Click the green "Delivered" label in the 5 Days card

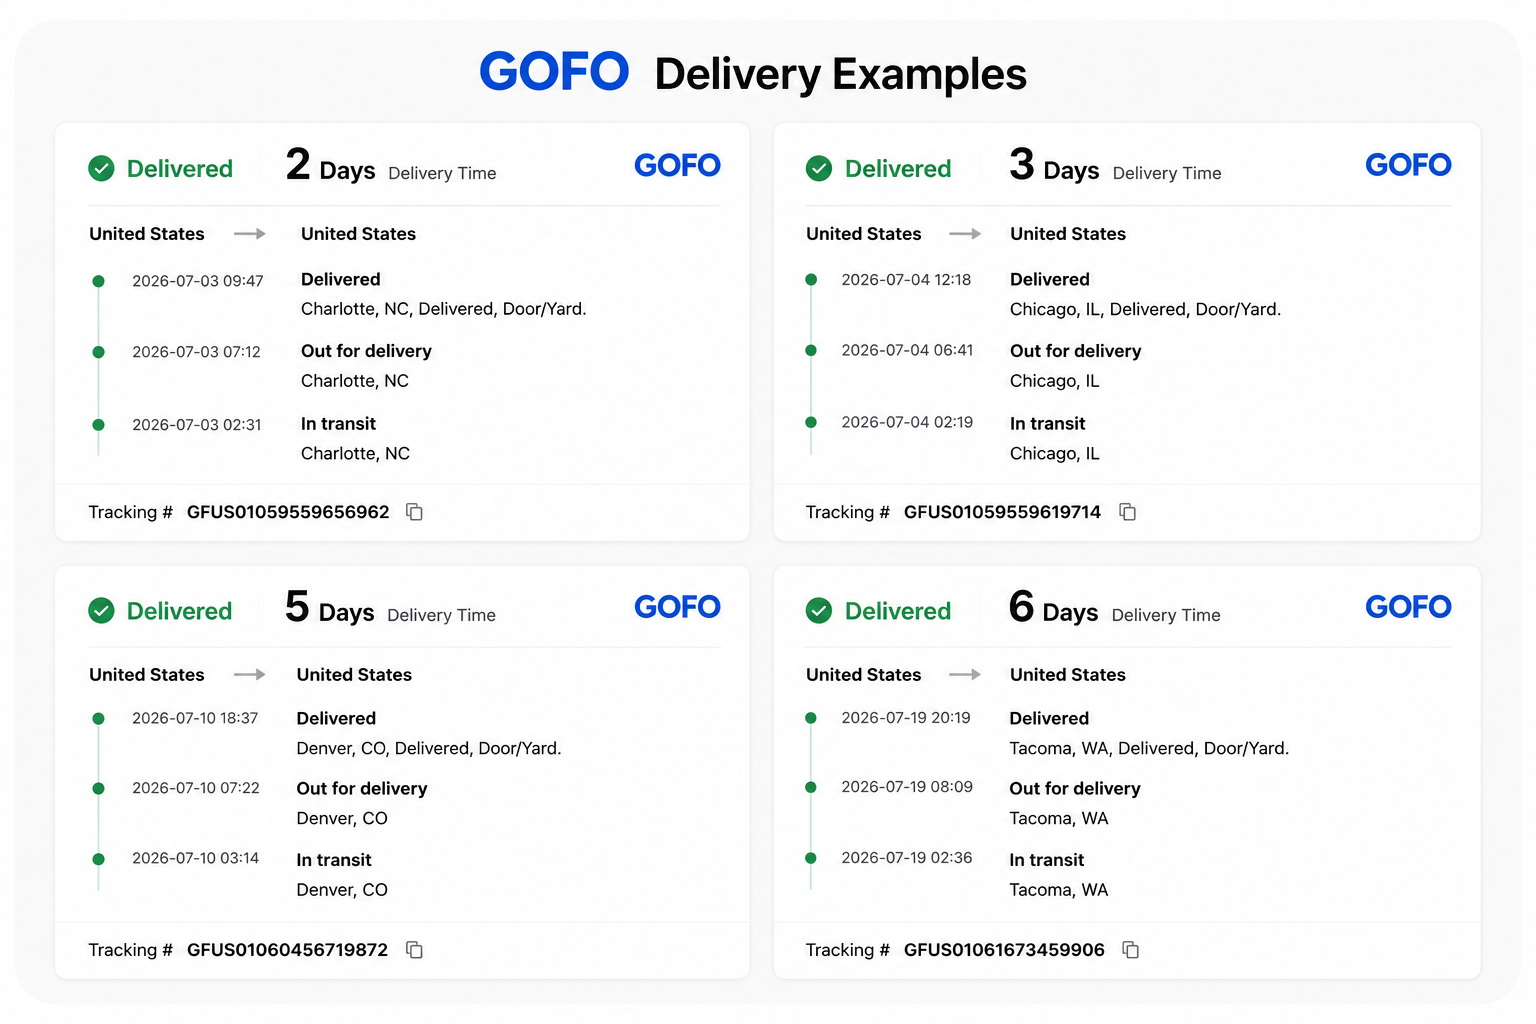point(179,611)
